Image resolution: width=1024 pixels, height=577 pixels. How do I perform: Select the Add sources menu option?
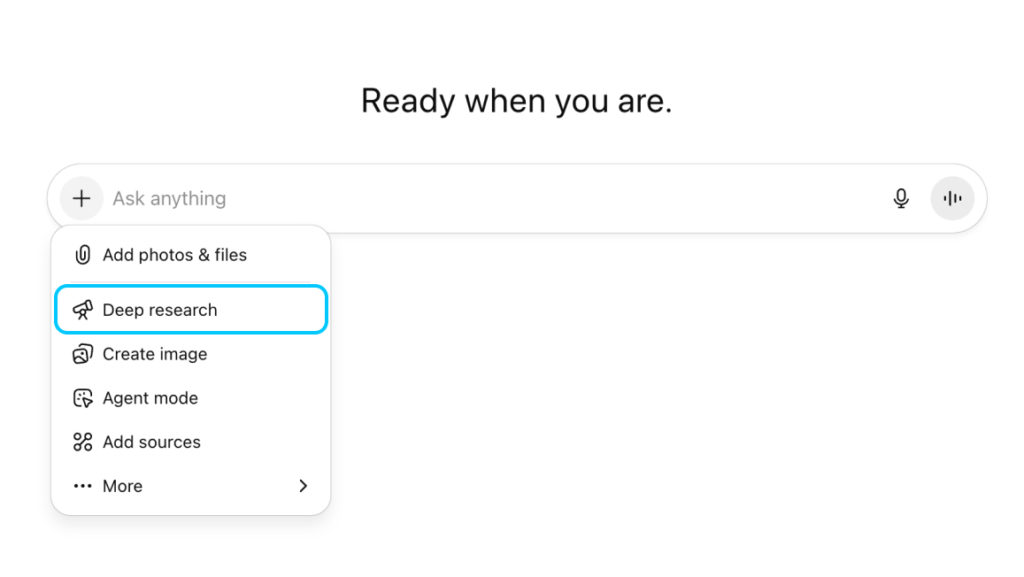pos(152,442)
